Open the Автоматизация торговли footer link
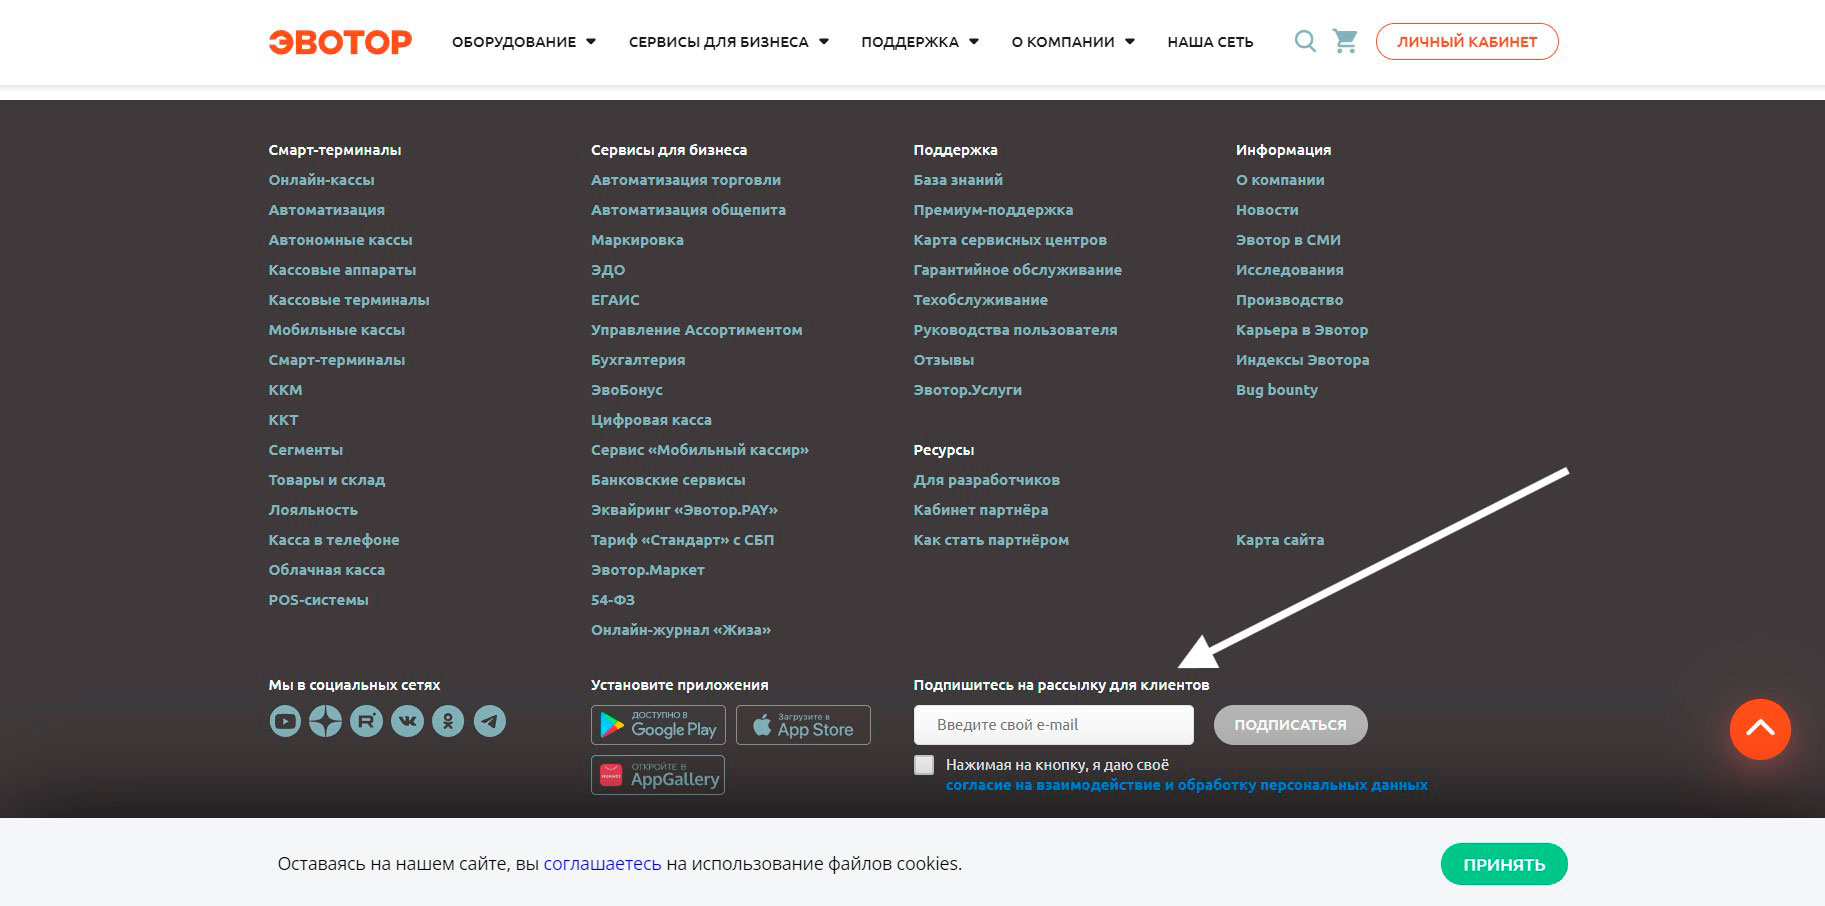The height and width of the screenshot is (906, 1825). point(686,180)
